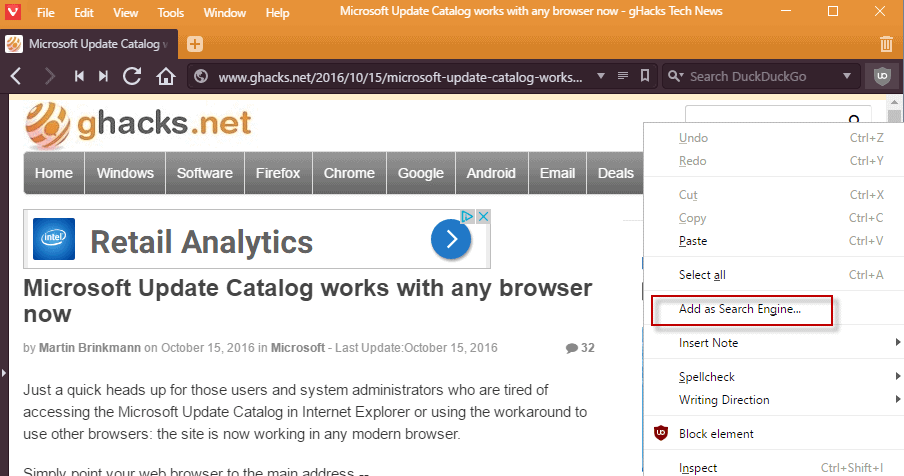Image resolution: width=904 pixels, height=476 pixels.
Task: Click the address bar URL field
Action: click(x=400, y=77)
